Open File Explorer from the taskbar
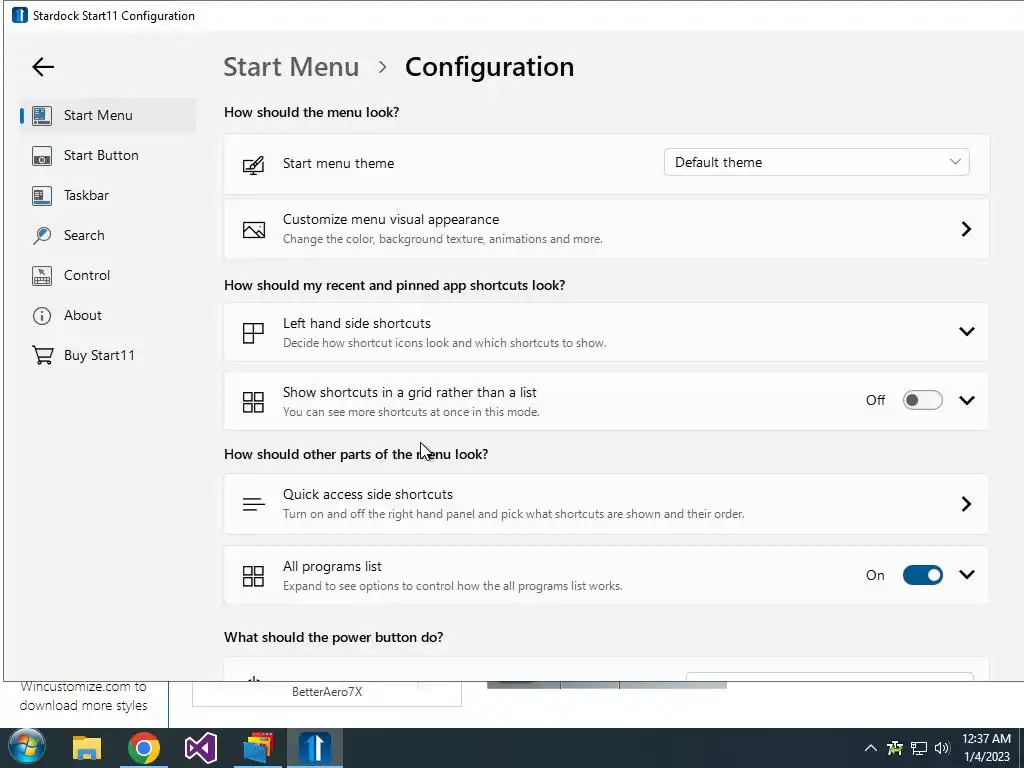This screenshot has width=1024, height=768. 87,748
